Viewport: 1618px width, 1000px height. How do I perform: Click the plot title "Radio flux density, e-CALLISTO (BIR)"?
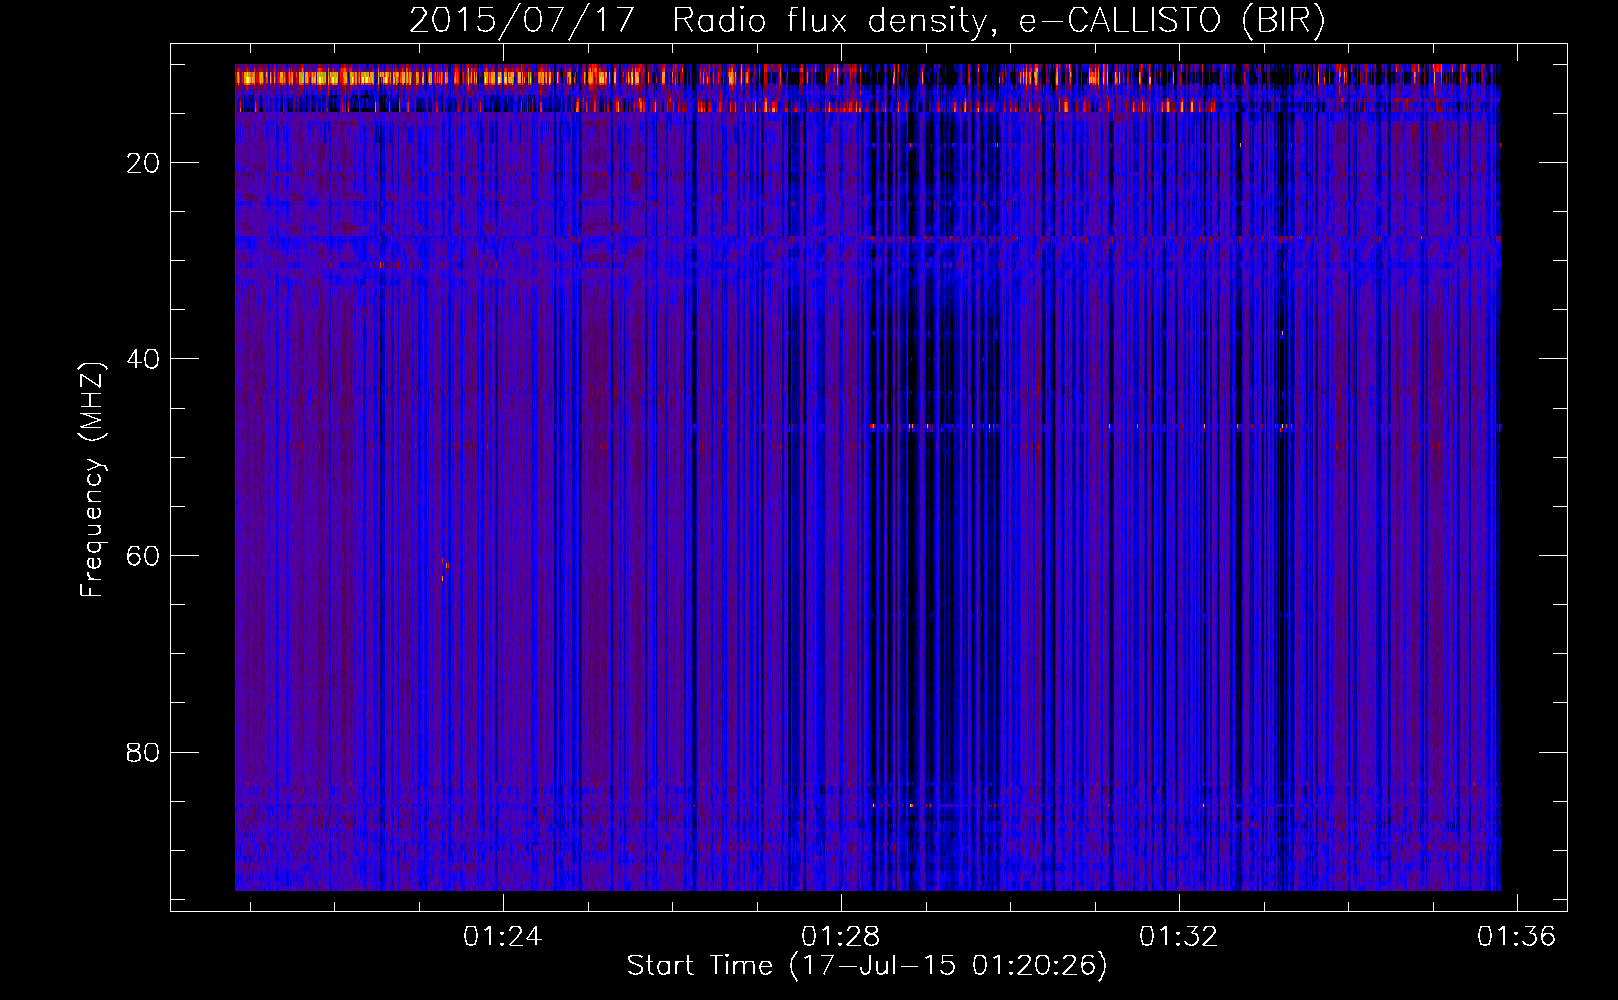[x=998, y=21]
